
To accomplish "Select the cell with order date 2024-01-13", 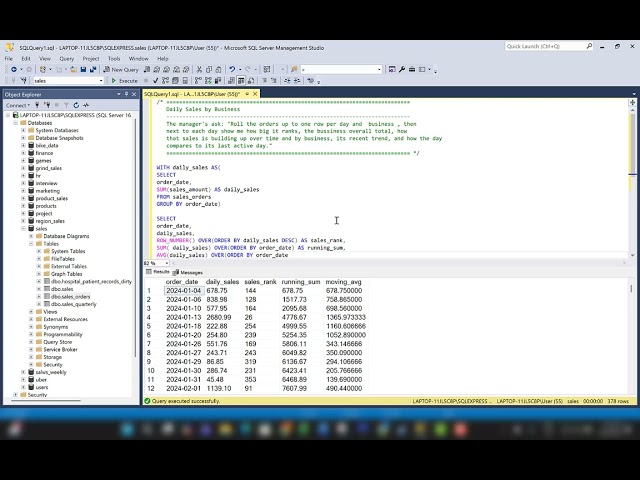I will (x=183, y=317).
